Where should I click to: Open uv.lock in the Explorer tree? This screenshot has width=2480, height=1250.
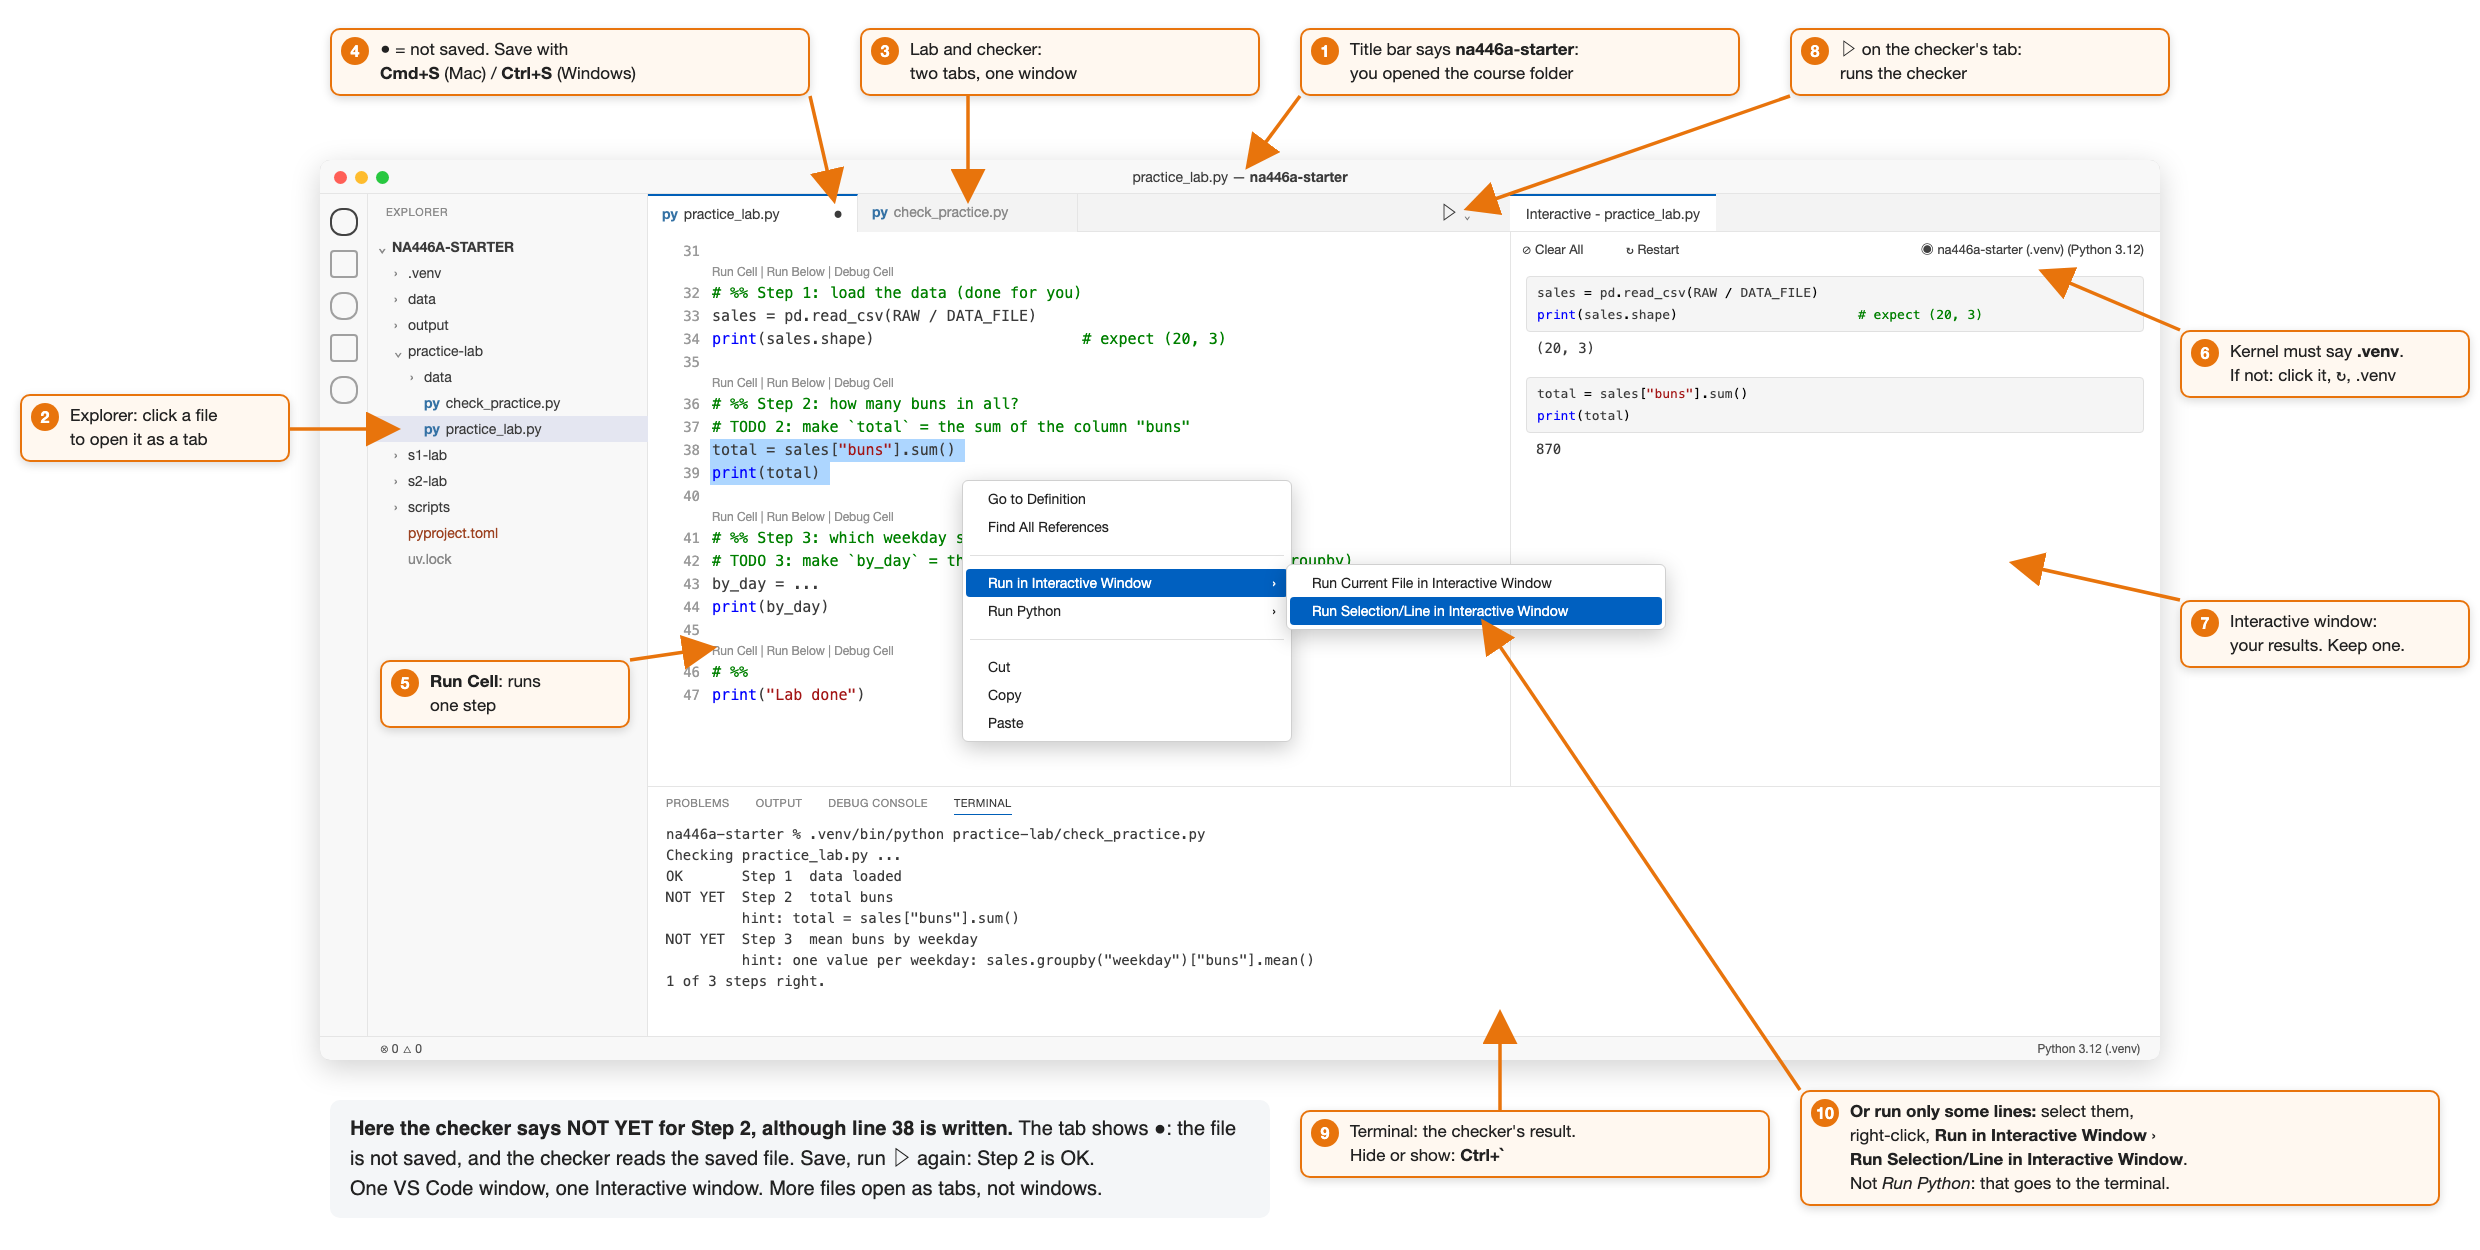point(429,559)
